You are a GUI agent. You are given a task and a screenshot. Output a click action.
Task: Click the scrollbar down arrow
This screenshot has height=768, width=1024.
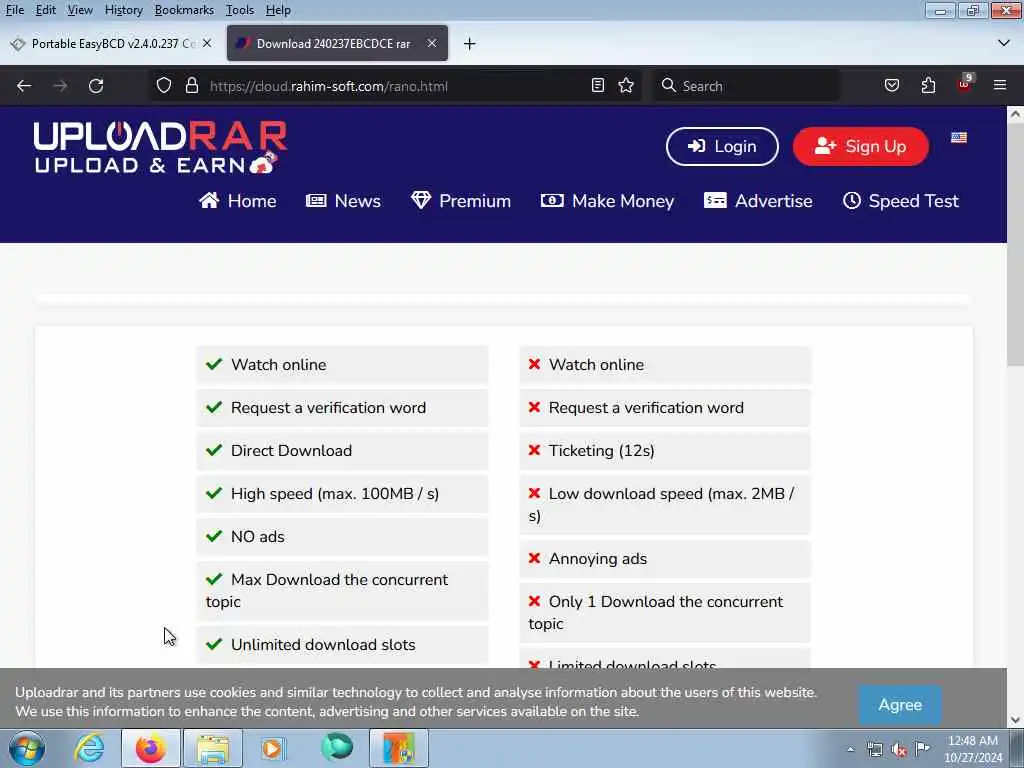pos(1015,720)
